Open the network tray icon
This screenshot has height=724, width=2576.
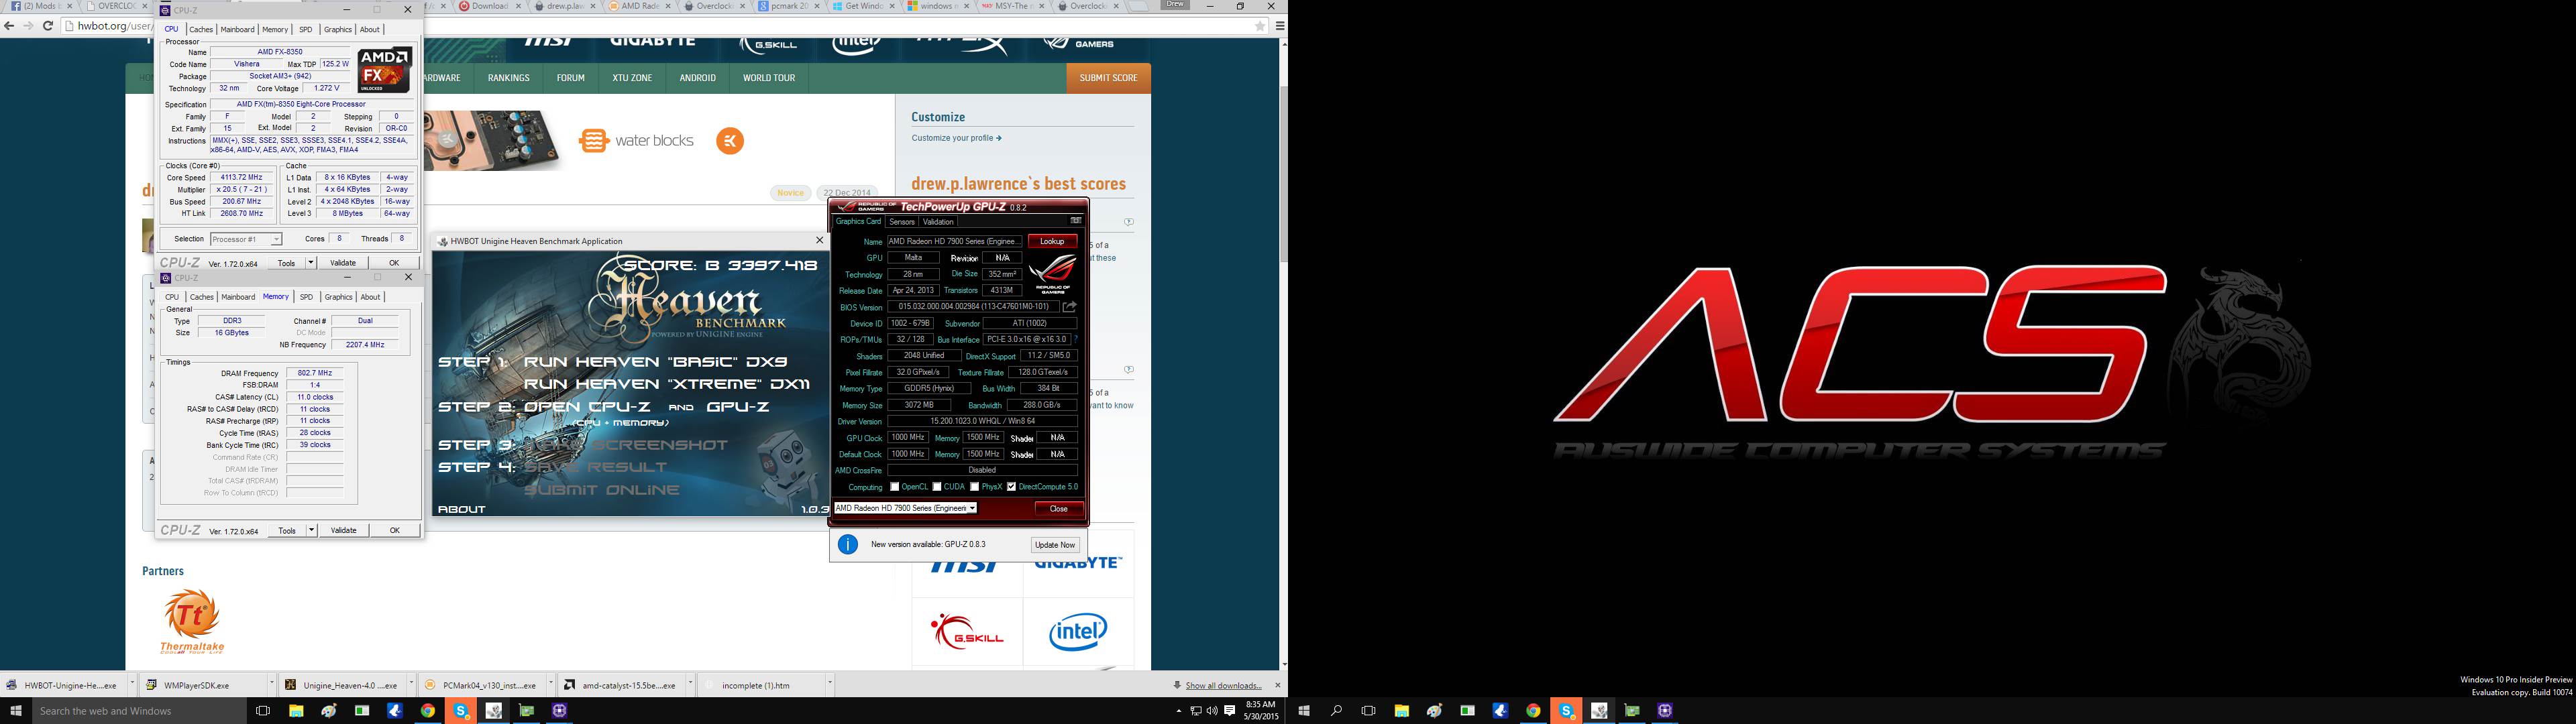[x=1196, y=711]
